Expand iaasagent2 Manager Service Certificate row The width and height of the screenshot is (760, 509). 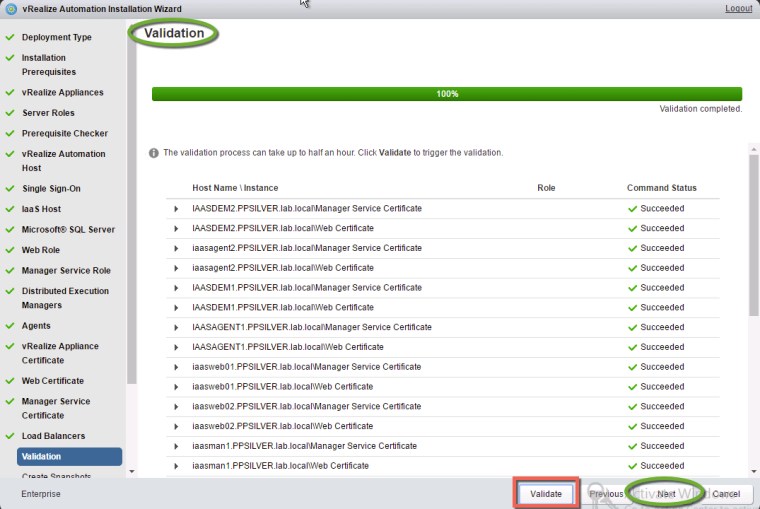click(x=176, y=249)
